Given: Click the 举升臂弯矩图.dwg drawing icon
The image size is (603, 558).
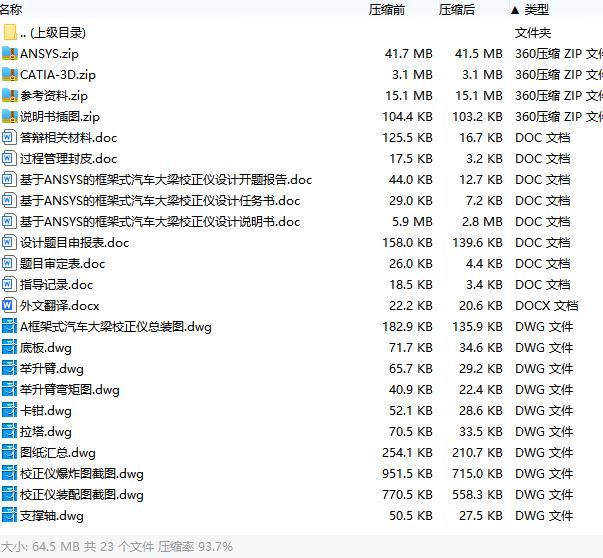Looking at the screenshot, I should (9, 390).
